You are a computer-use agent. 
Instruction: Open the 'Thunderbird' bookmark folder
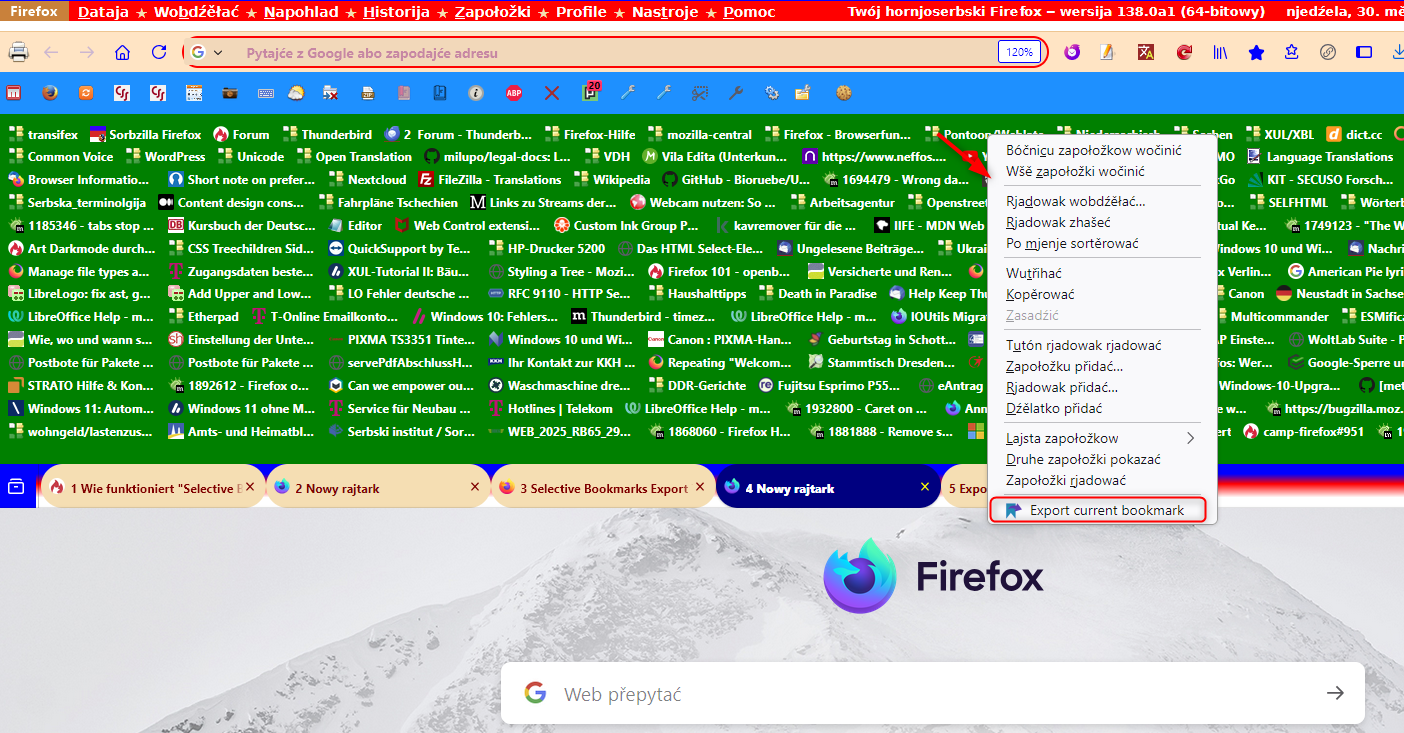(327, 134)
